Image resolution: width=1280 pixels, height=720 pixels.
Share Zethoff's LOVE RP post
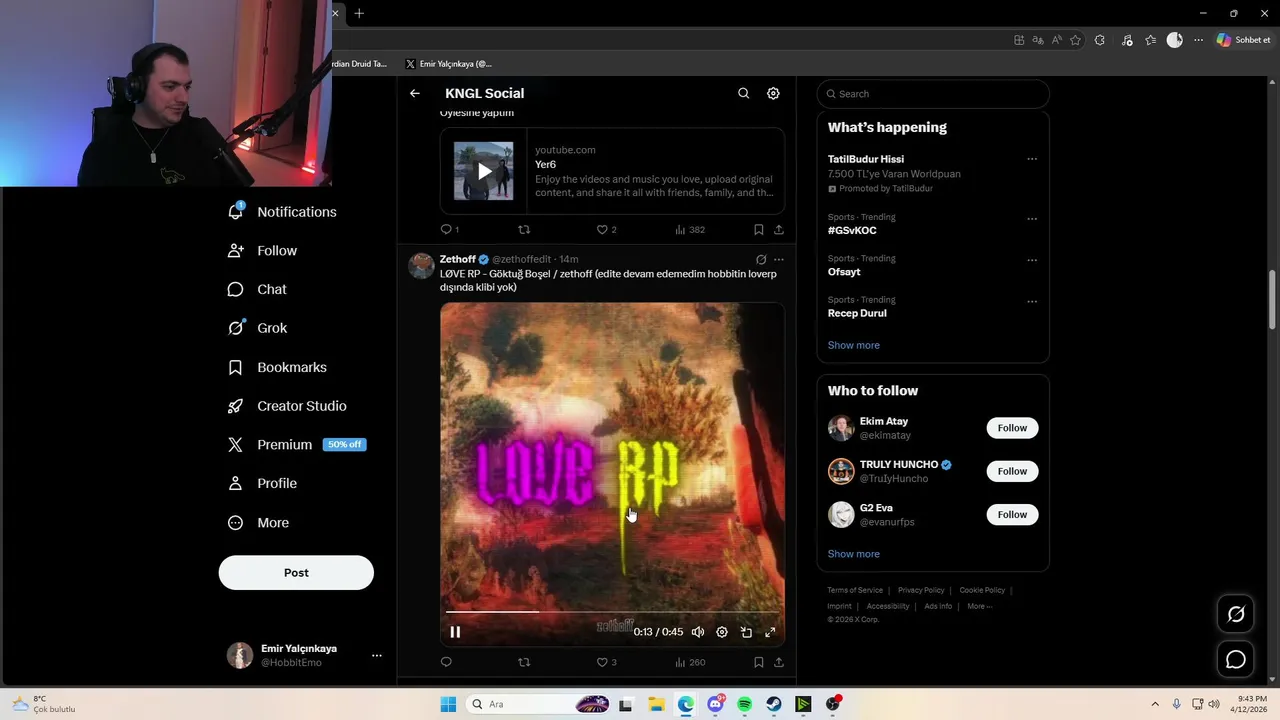point(779,662)
